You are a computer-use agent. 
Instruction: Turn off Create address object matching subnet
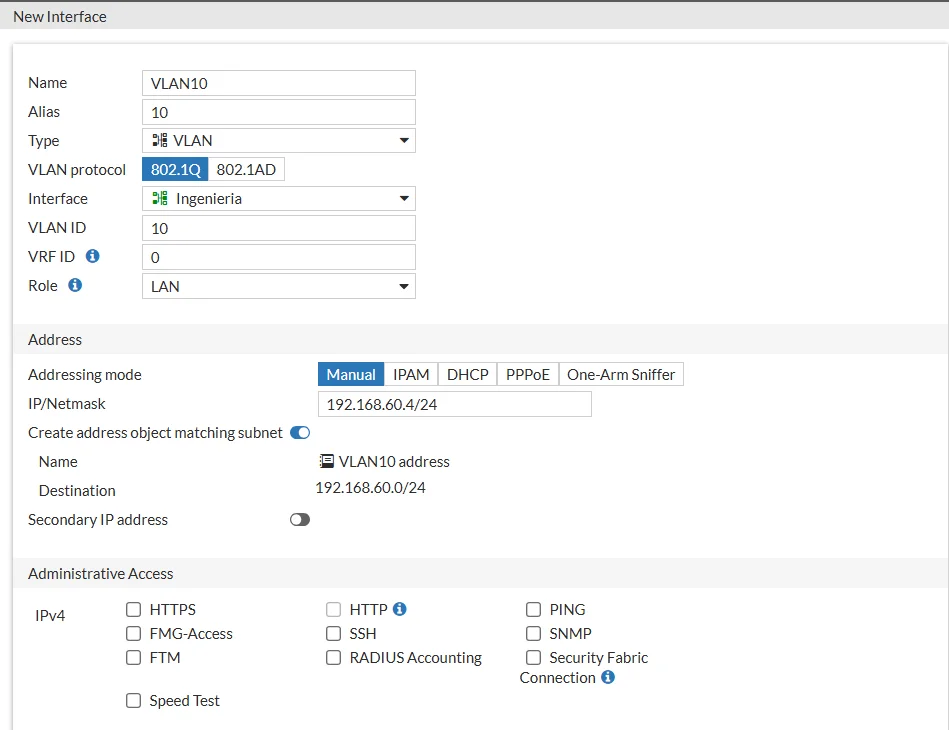[x=300, y=432]
